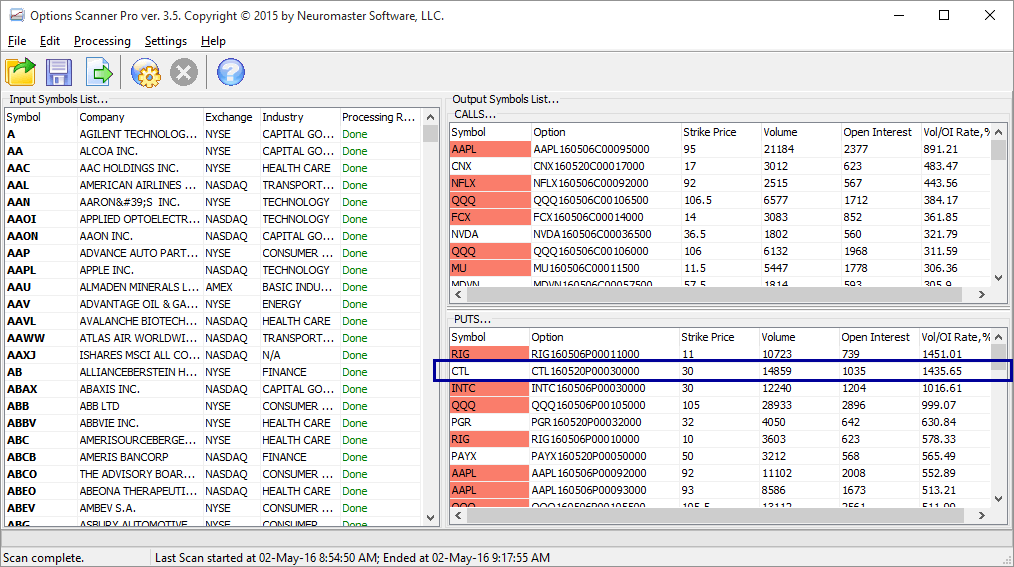Click Scan complete status bar text
This screenshot has width=1014, height=567.
pos(43,558)
